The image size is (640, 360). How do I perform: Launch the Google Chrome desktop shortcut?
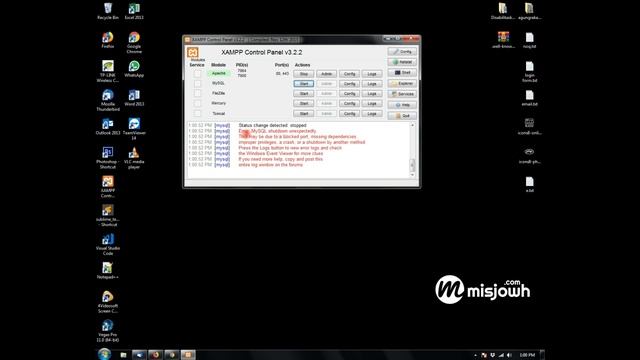(x=134, y=42)
